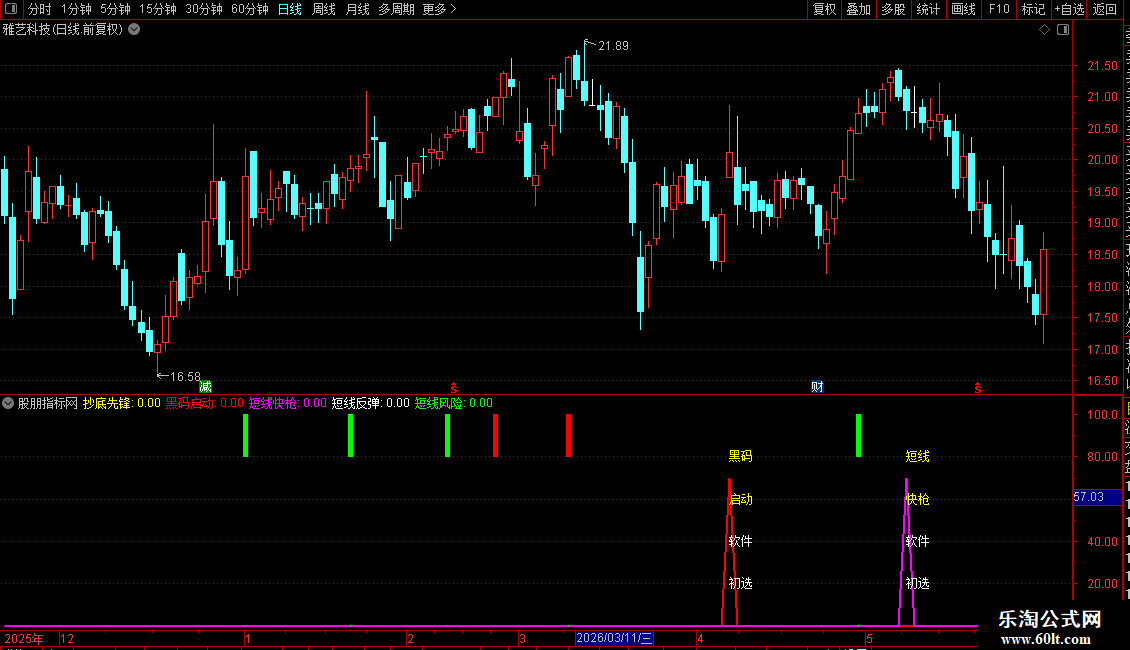Image resolution: width=1130 pixels, height=650 pixels.
Task: Click the 短线反弹 indicator value label
Action: pos(370,403)
